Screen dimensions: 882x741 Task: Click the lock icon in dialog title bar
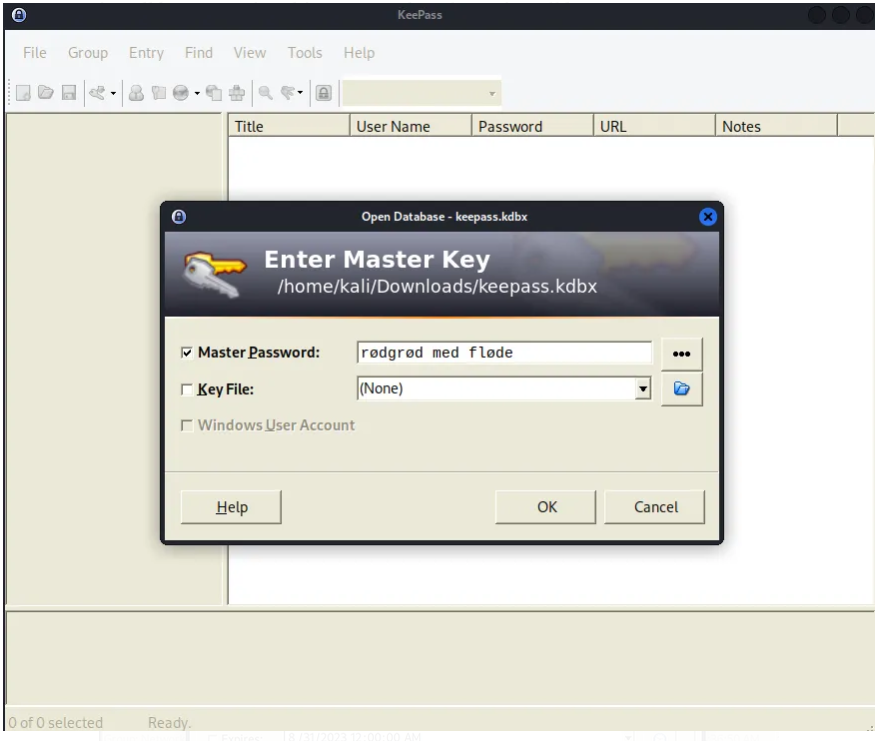pos(179,217)
